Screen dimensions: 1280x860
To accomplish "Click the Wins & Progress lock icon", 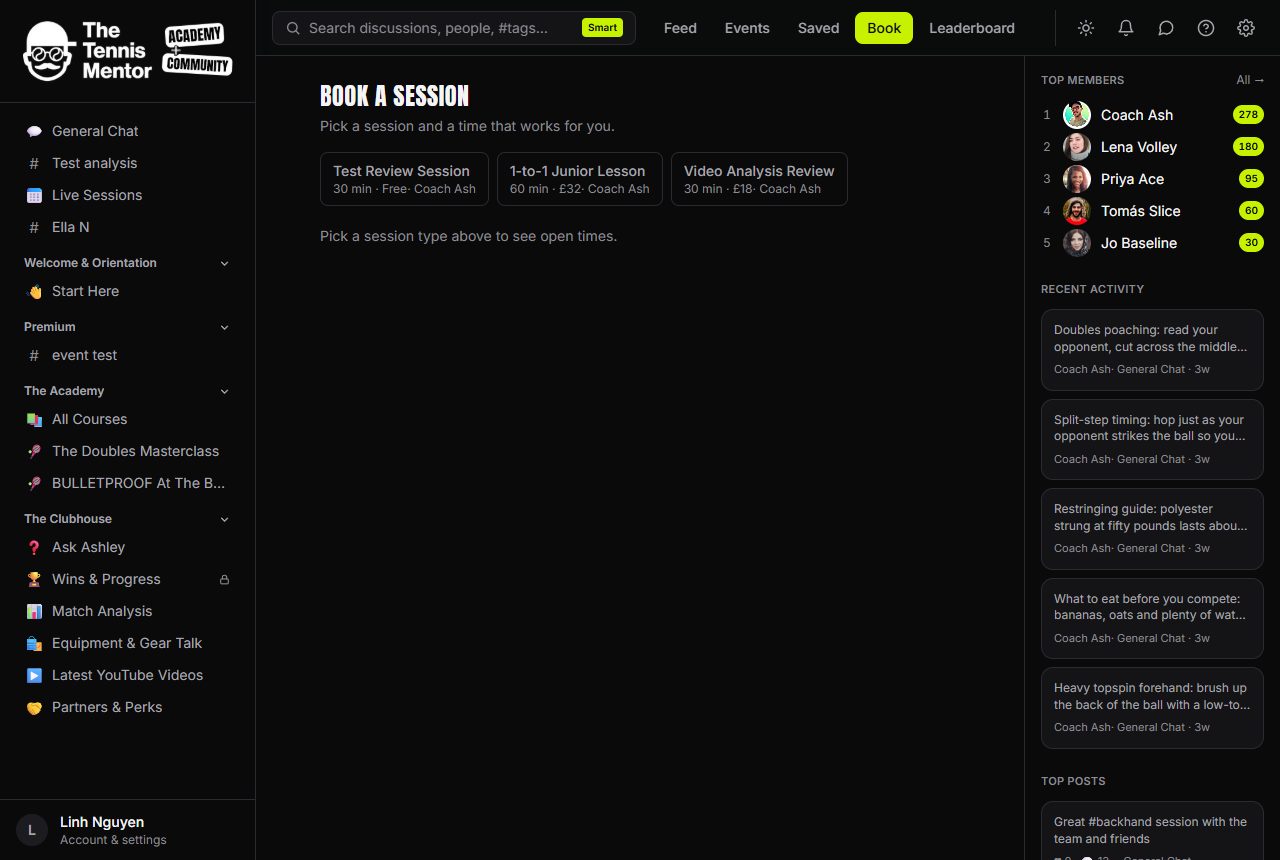I will pos(224,579).
